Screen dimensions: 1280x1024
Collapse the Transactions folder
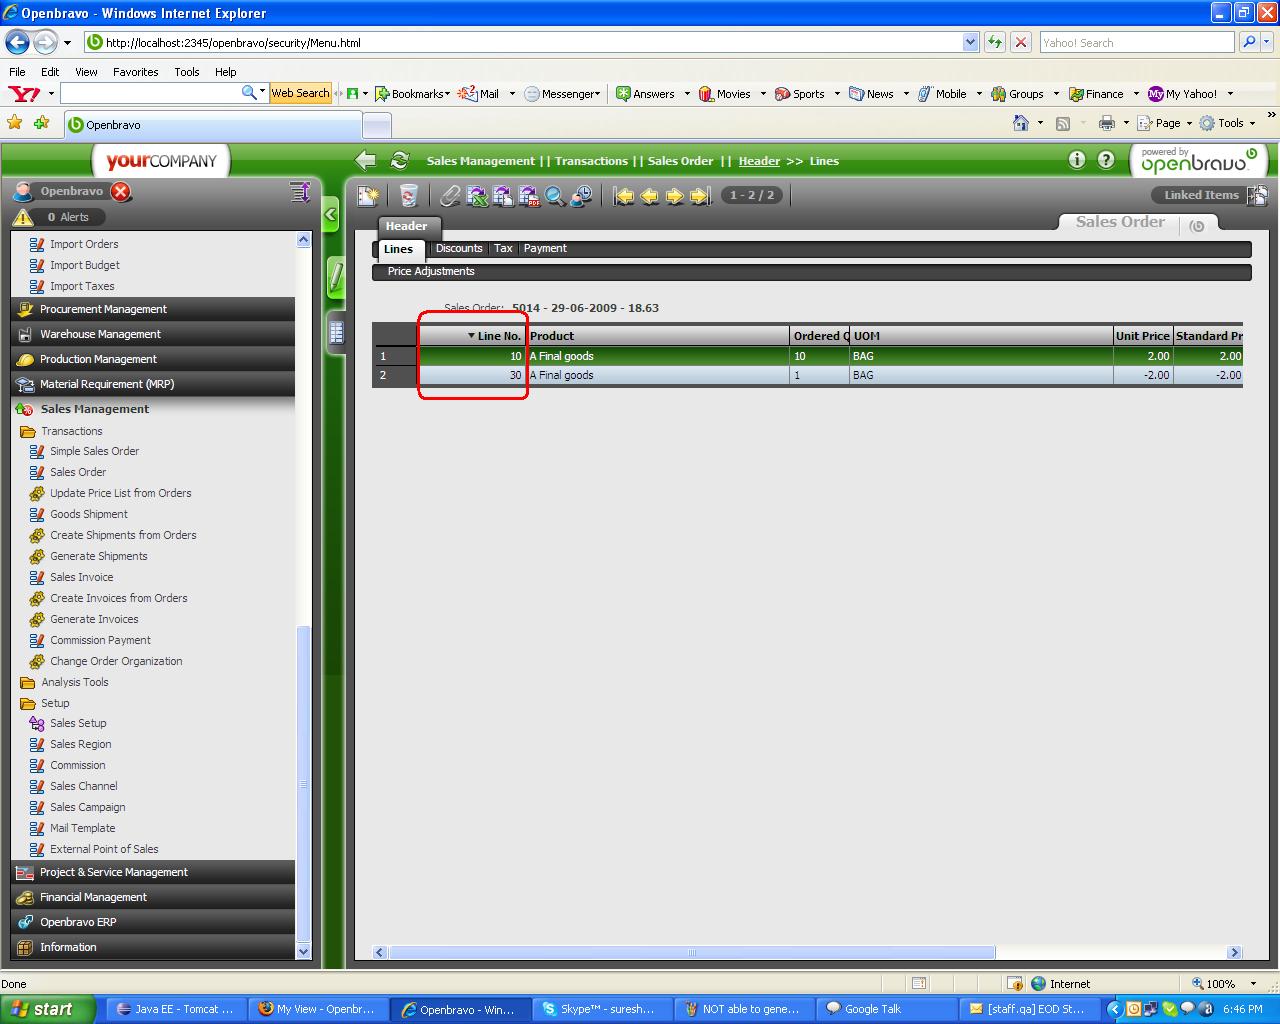pyautogui.click(x=61, y=431)
